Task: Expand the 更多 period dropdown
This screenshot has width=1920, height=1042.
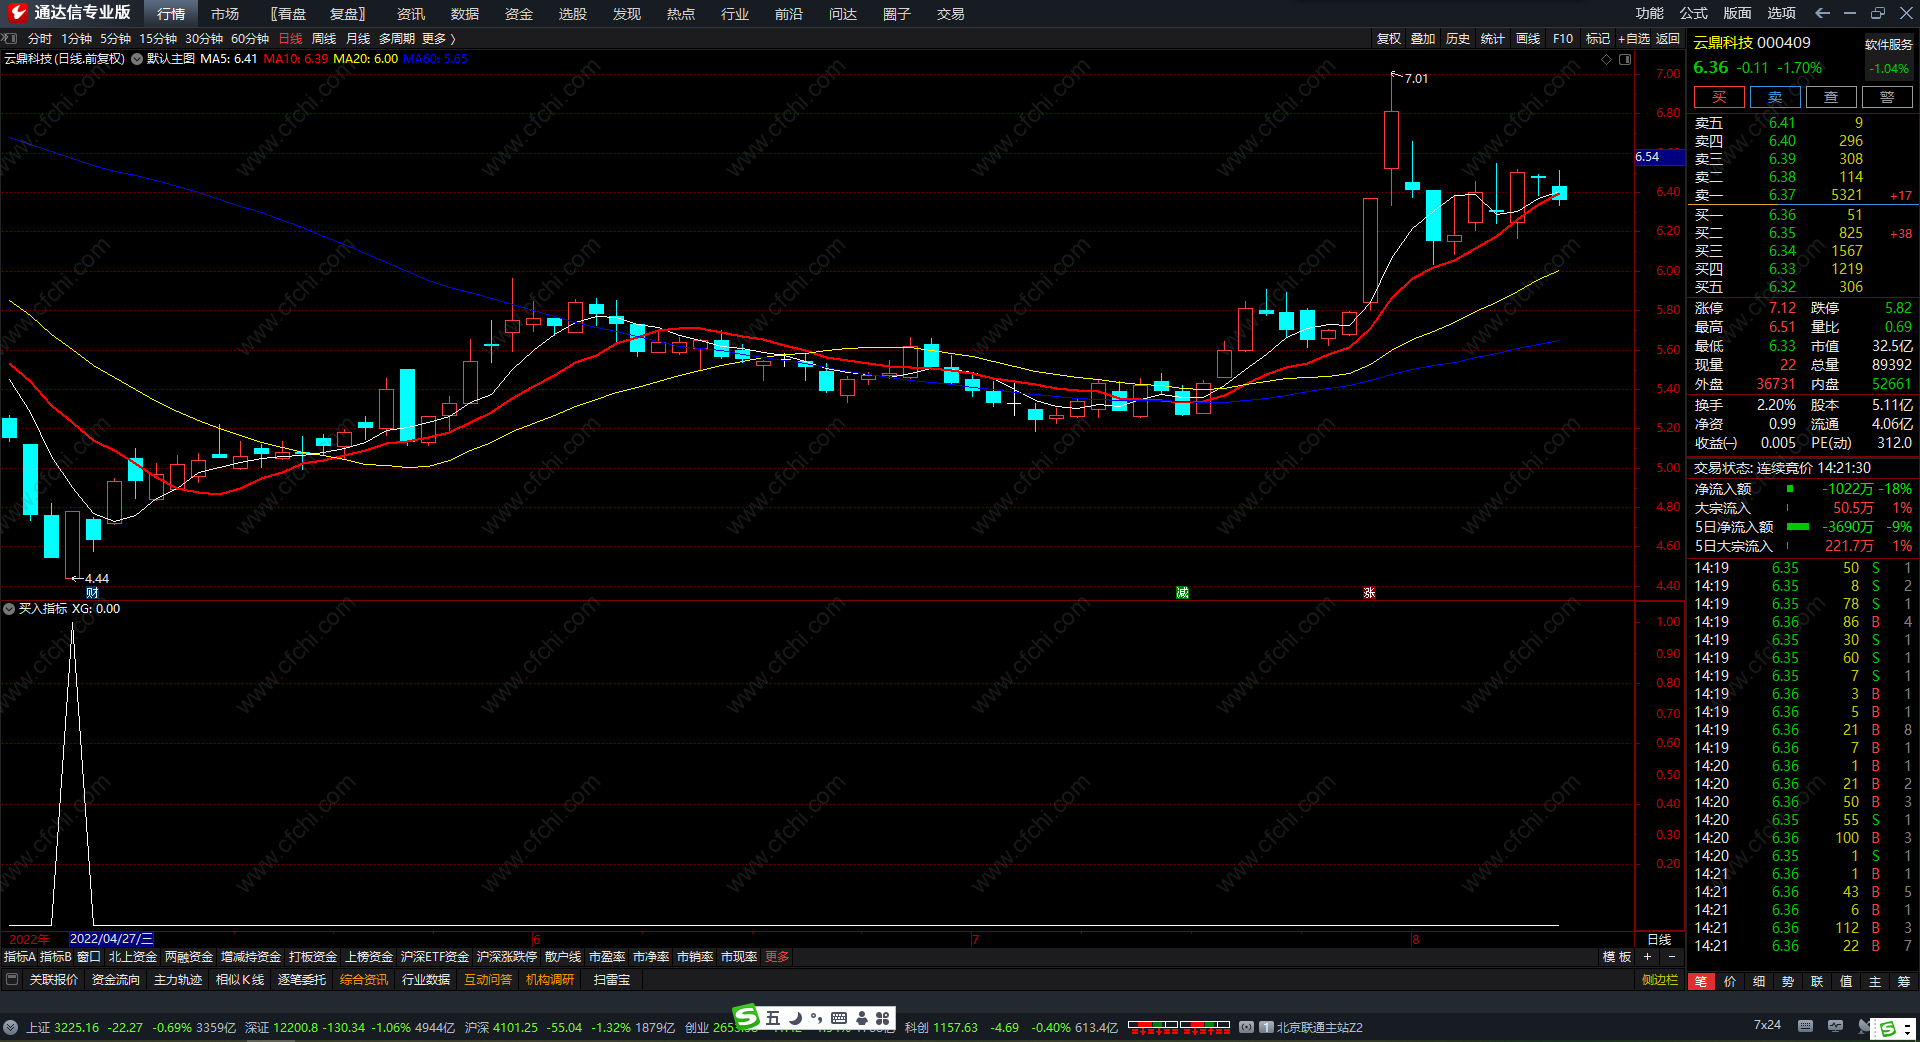Action: (x=438, y=39)
